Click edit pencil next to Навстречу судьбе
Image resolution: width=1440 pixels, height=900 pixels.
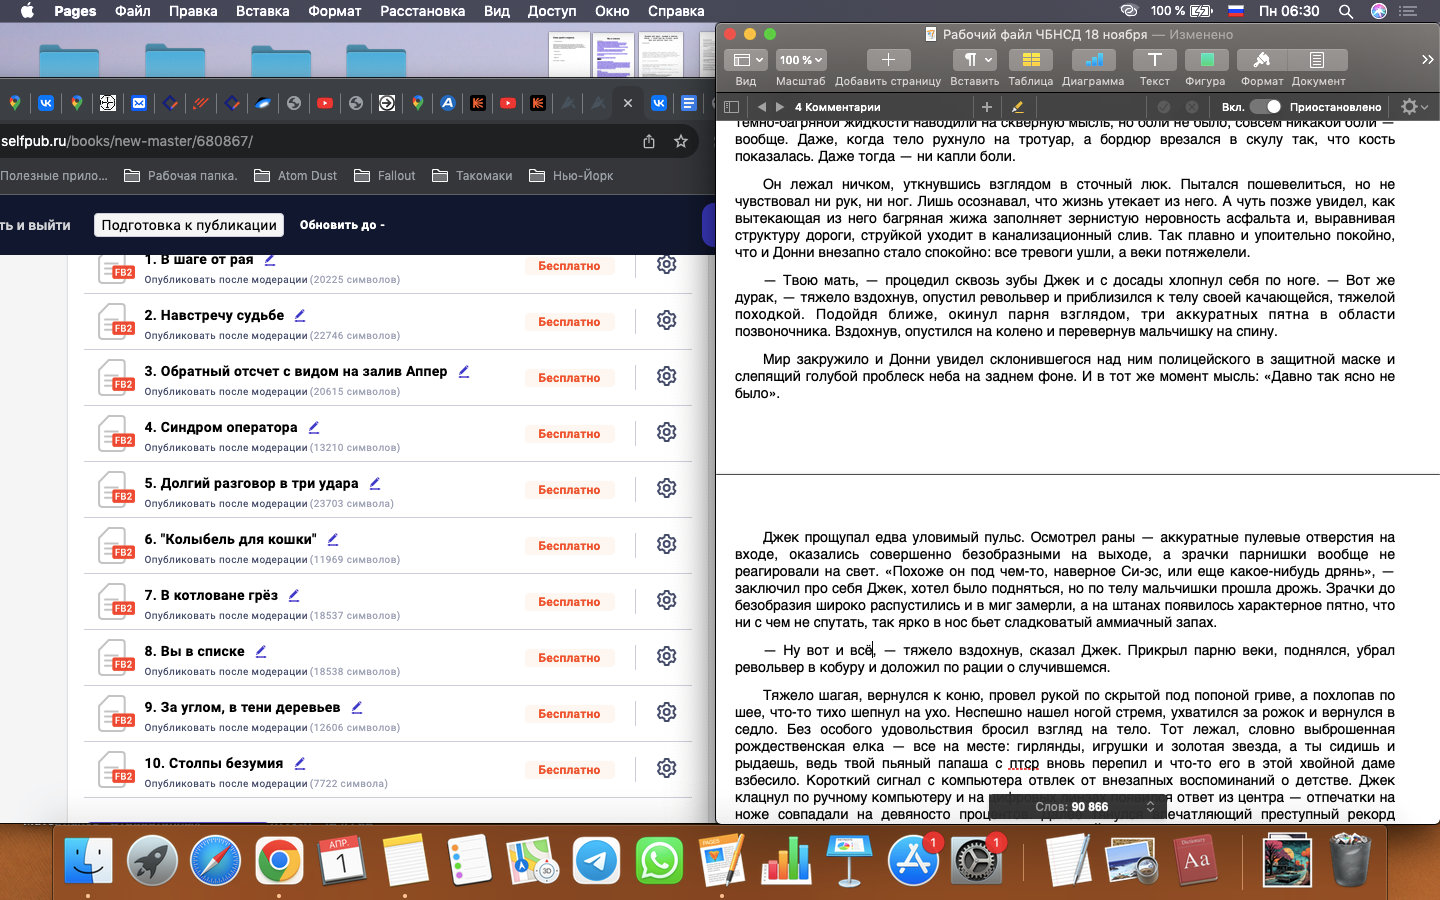(x=300, y=315)
